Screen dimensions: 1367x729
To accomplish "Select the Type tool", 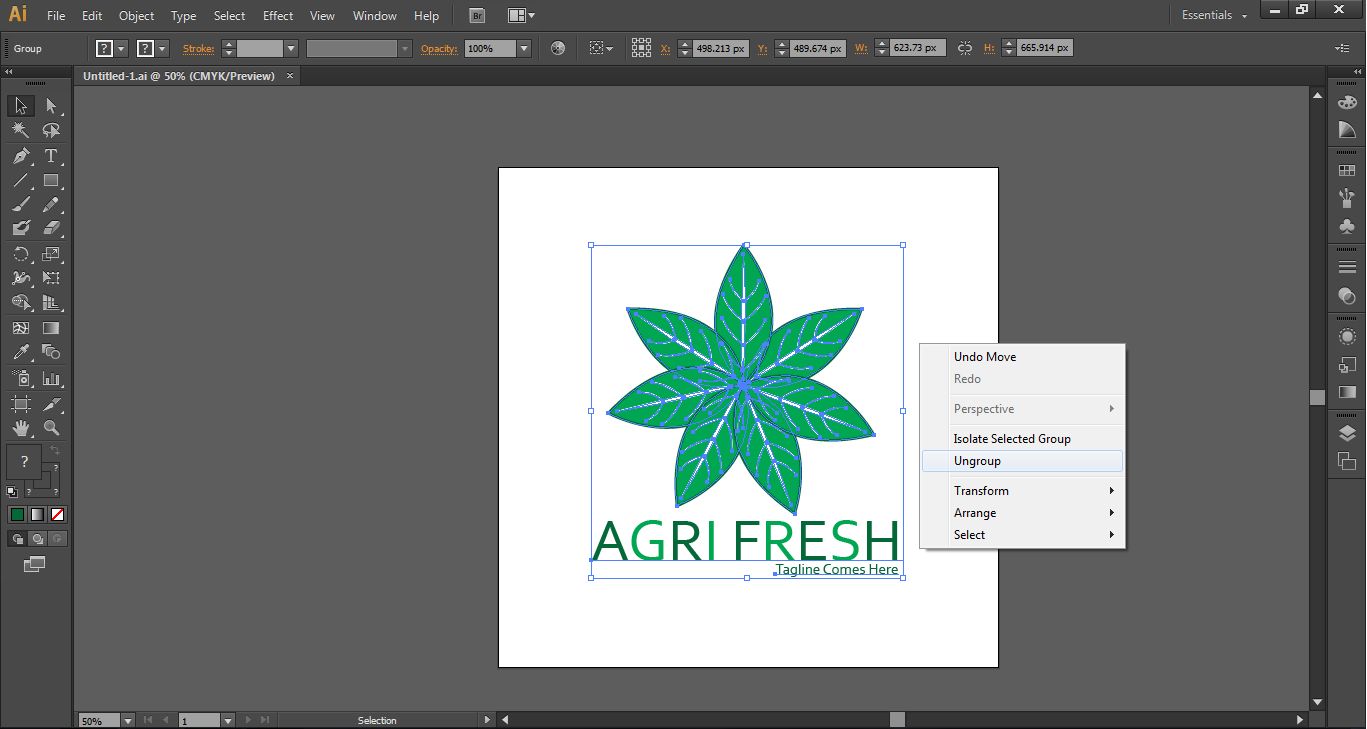I will (x=51, y=156).
